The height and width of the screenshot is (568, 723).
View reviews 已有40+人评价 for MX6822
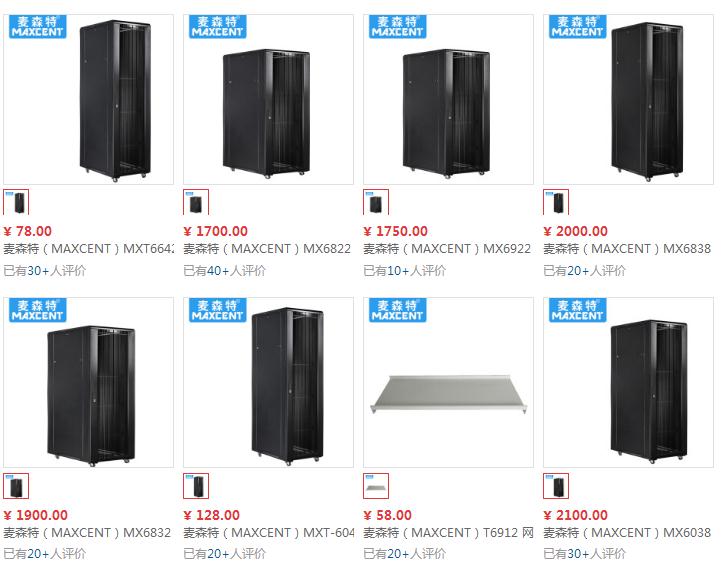point(225,271)
